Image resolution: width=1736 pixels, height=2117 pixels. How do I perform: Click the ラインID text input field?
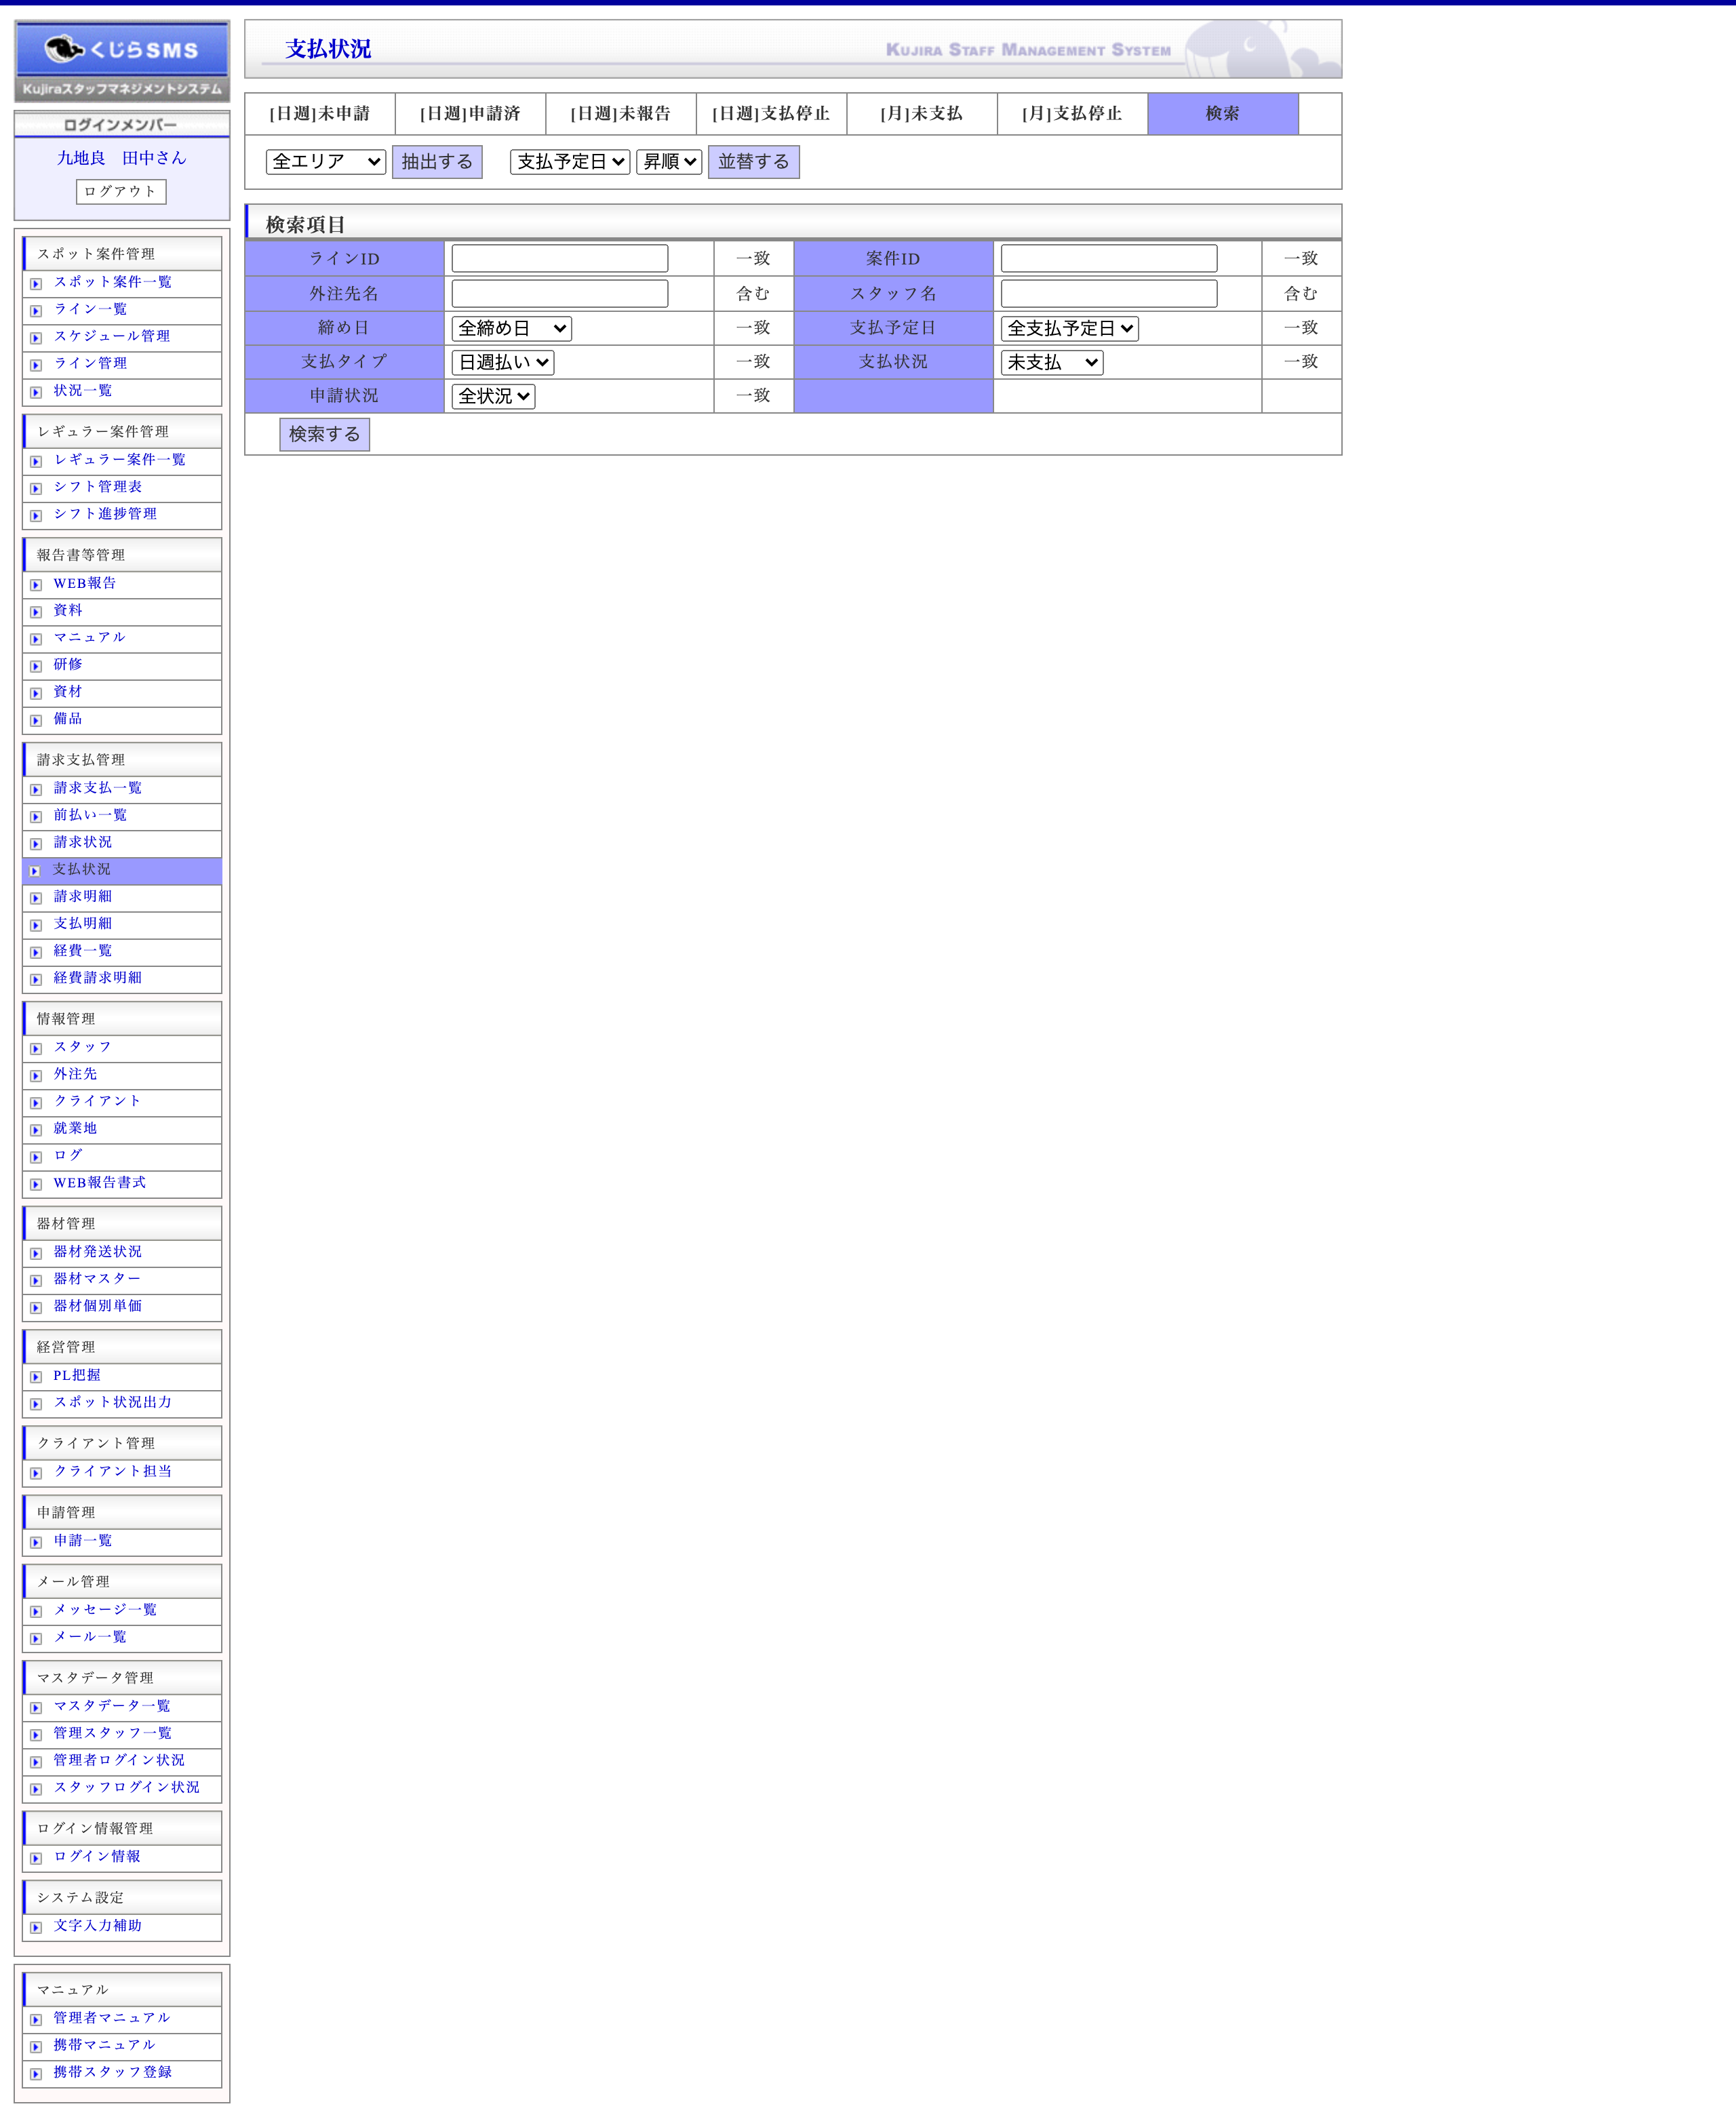click(559, 258)
